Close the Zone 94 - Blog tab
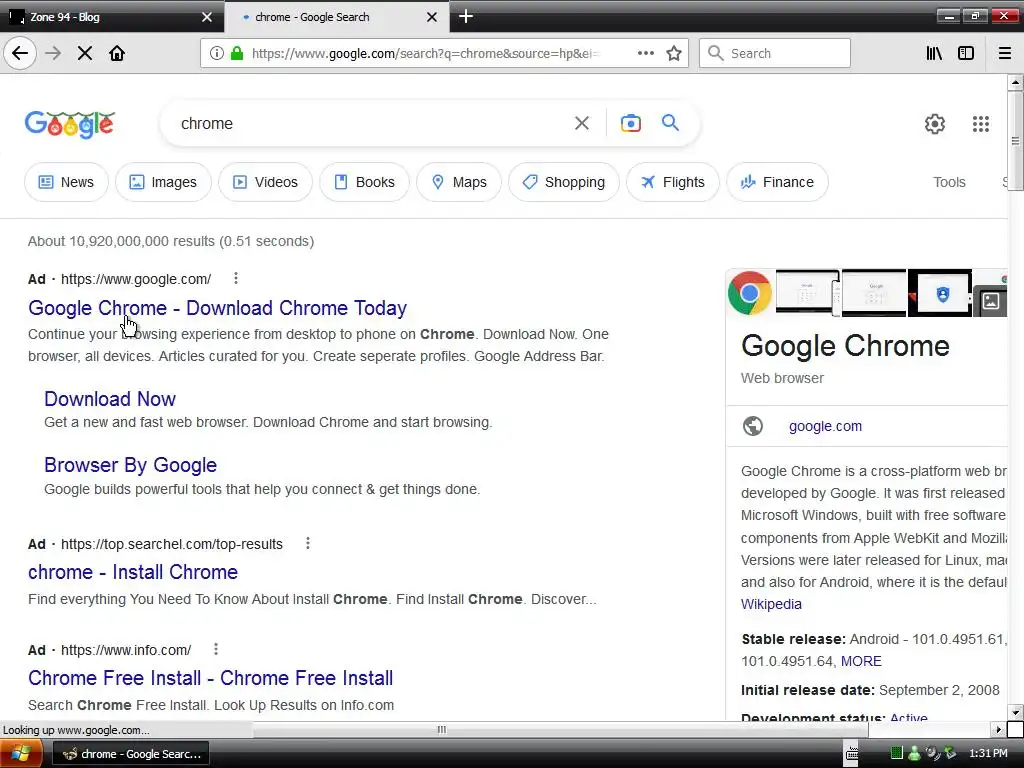The width and height of the screenshot is (1024, 768). pos(207,17)
